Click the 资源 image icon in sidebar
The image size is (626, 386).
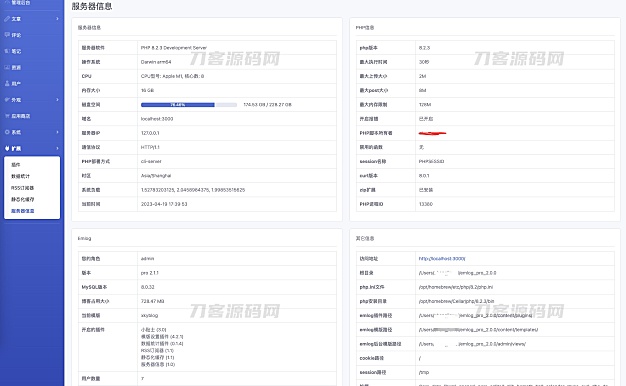[x=7, y=67]
